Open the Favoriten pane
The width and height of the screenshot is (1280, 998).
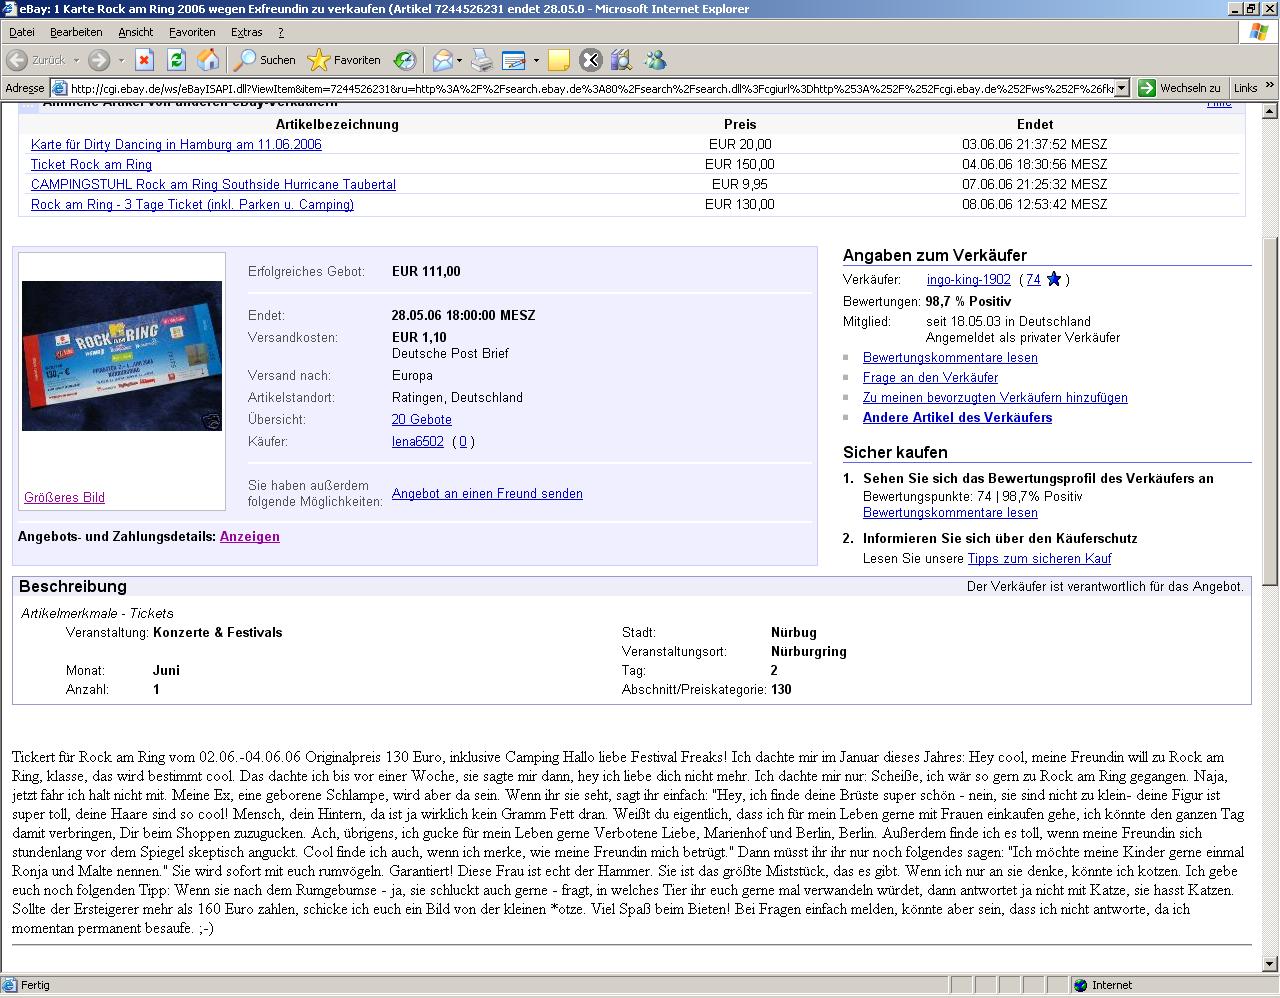(344, 60)
